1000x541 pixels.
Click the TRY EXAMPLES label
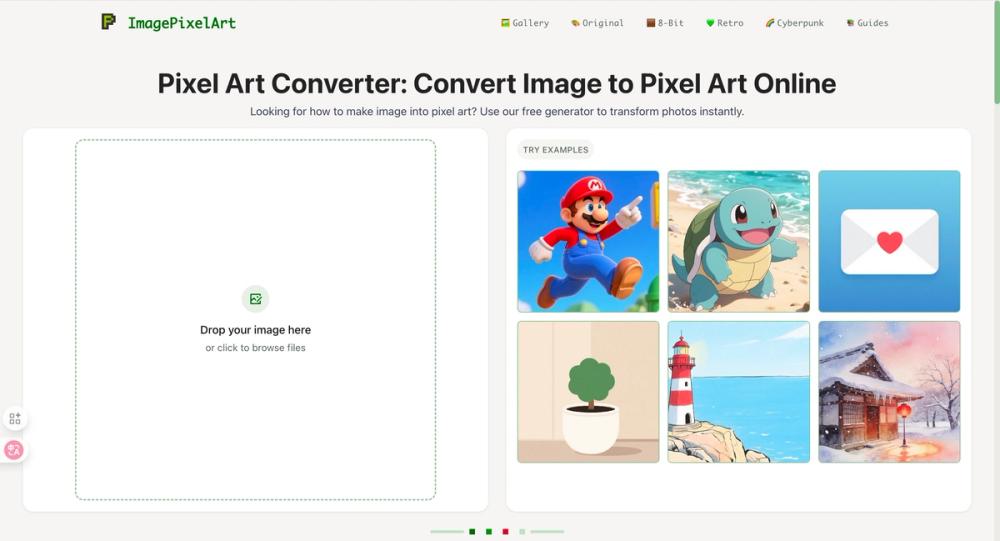[555, 150]
